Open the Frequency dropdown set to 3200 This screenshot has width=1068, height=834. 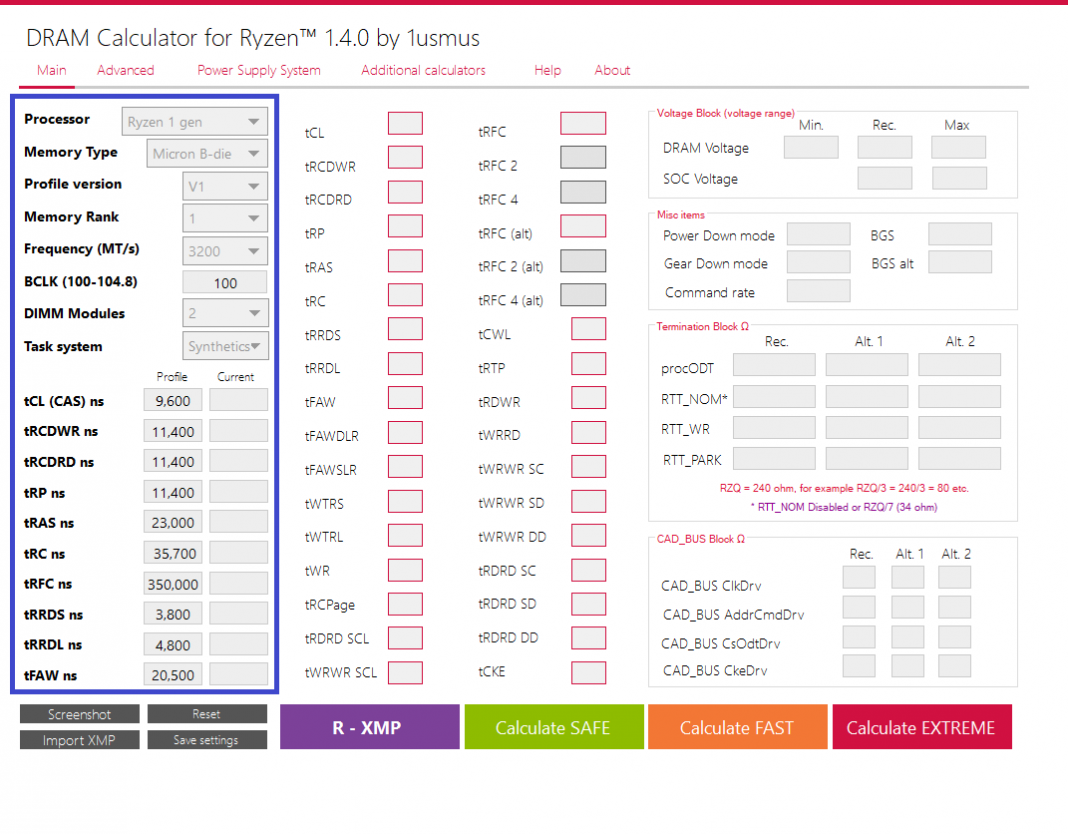tap(225, 251)
